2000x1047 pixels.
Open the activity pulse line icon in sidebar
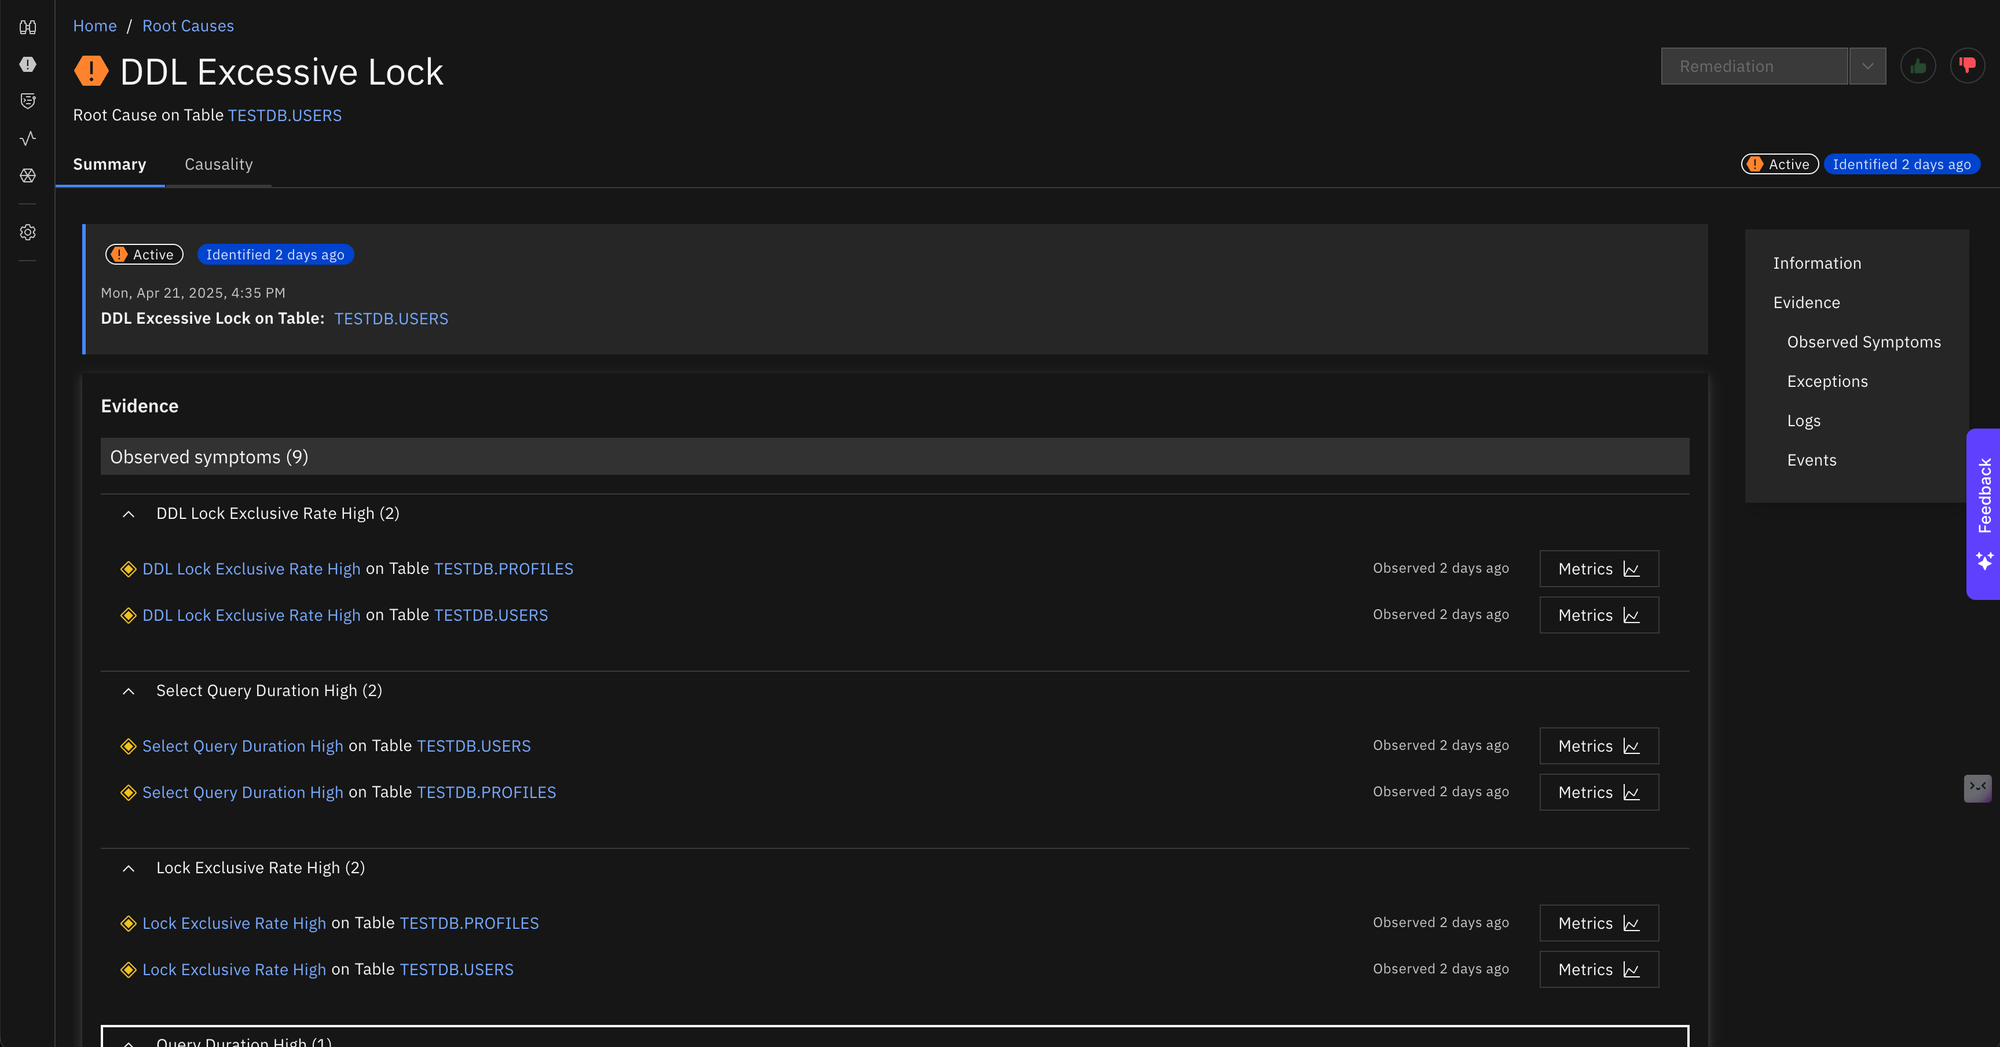(28, 138)
